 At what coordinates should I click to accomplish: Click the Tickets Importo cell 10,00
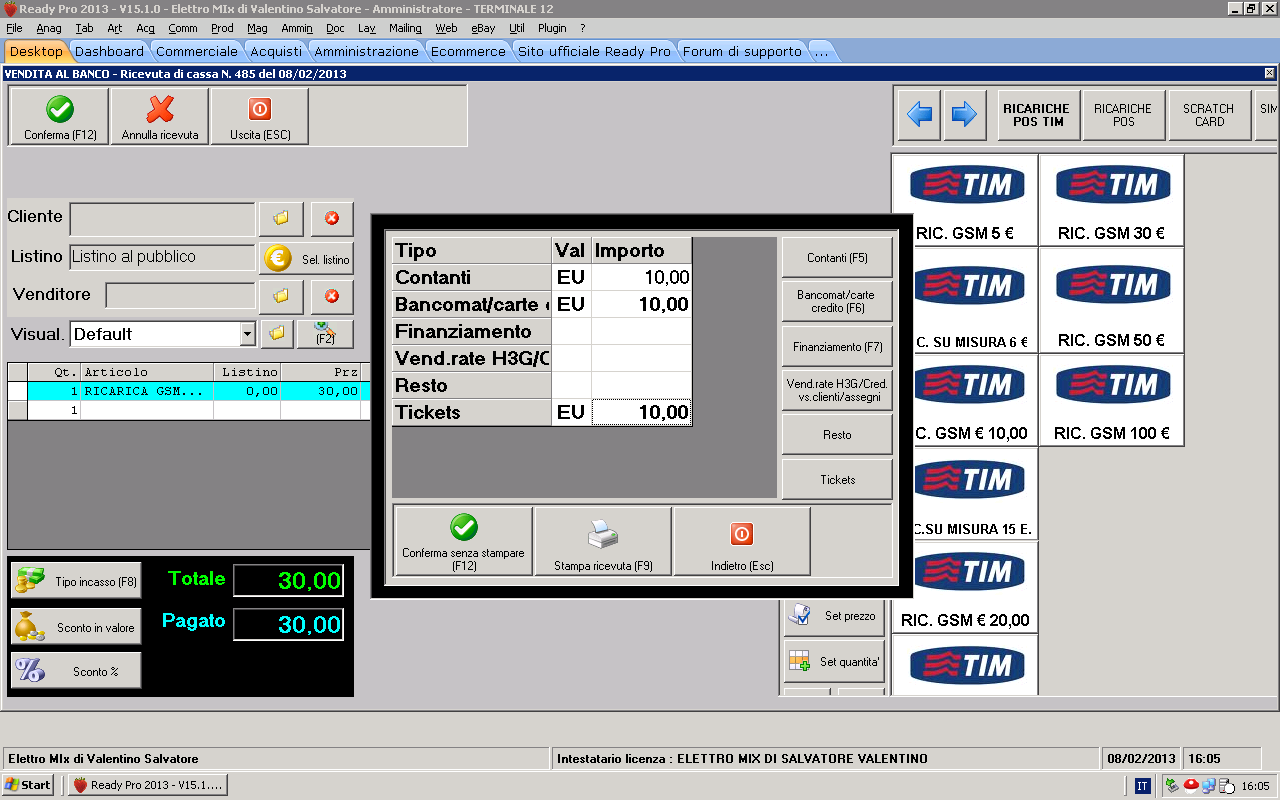[x=641, y=412]
